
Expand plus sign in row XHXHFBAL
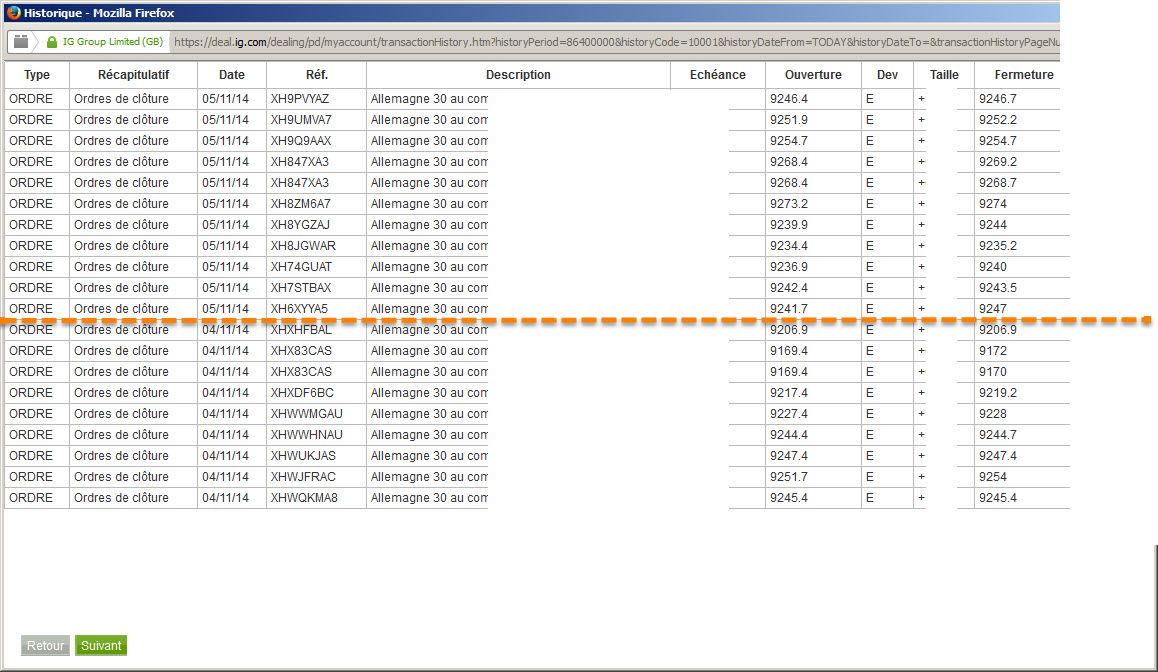pyautogui.click(x=921, y=331)
